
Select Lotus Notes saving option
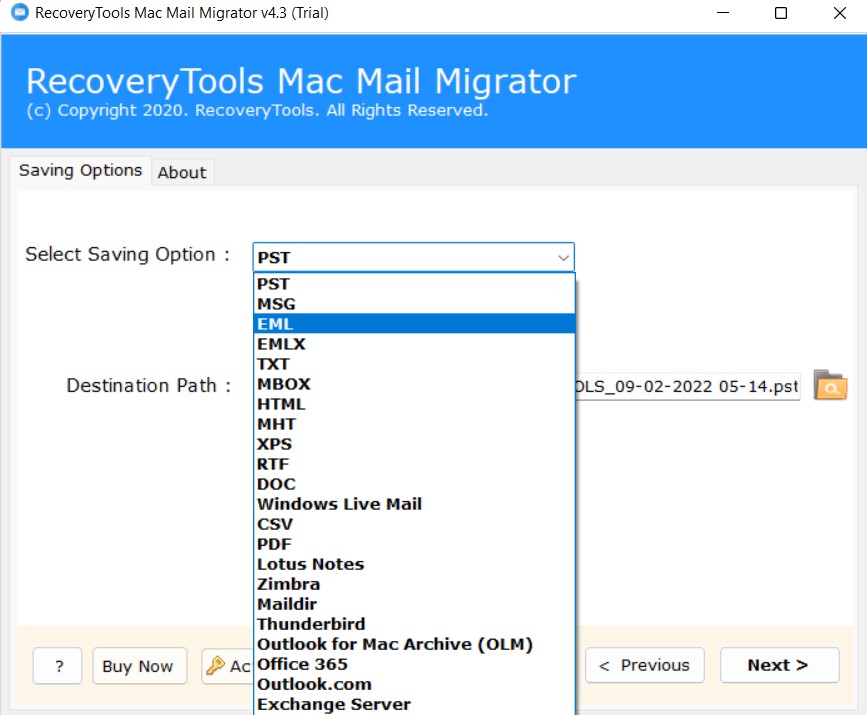pyautogui.click(x=414, y=563)
